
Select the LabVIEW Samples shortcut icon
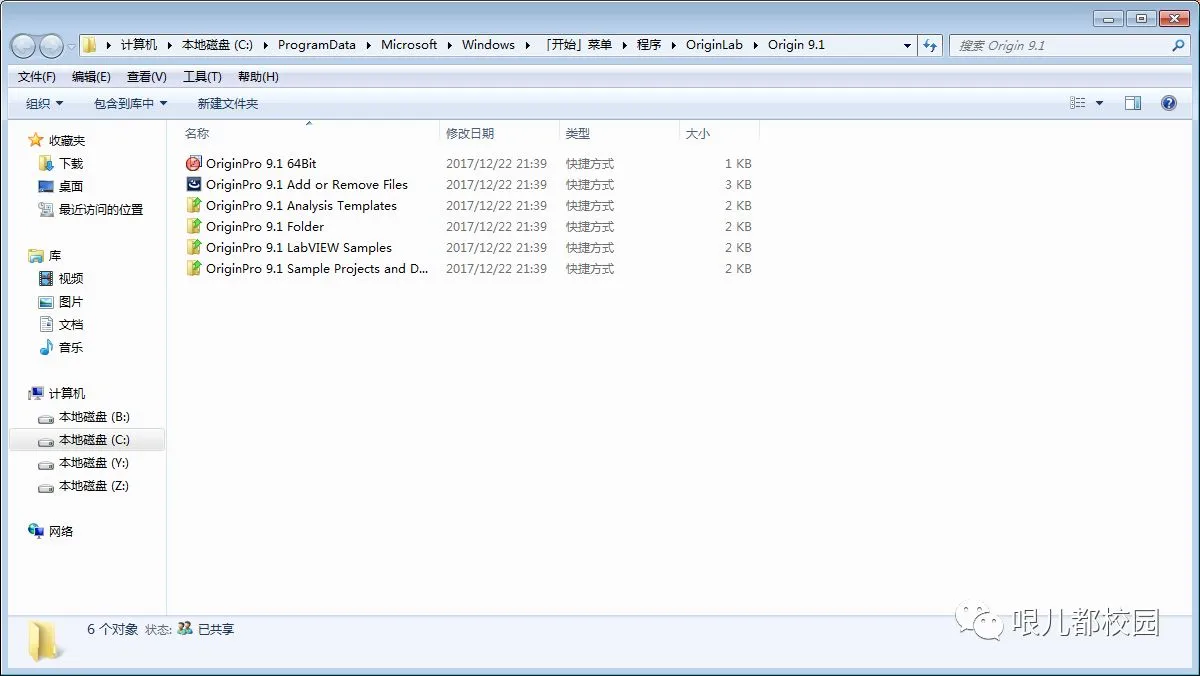point(194,247)
